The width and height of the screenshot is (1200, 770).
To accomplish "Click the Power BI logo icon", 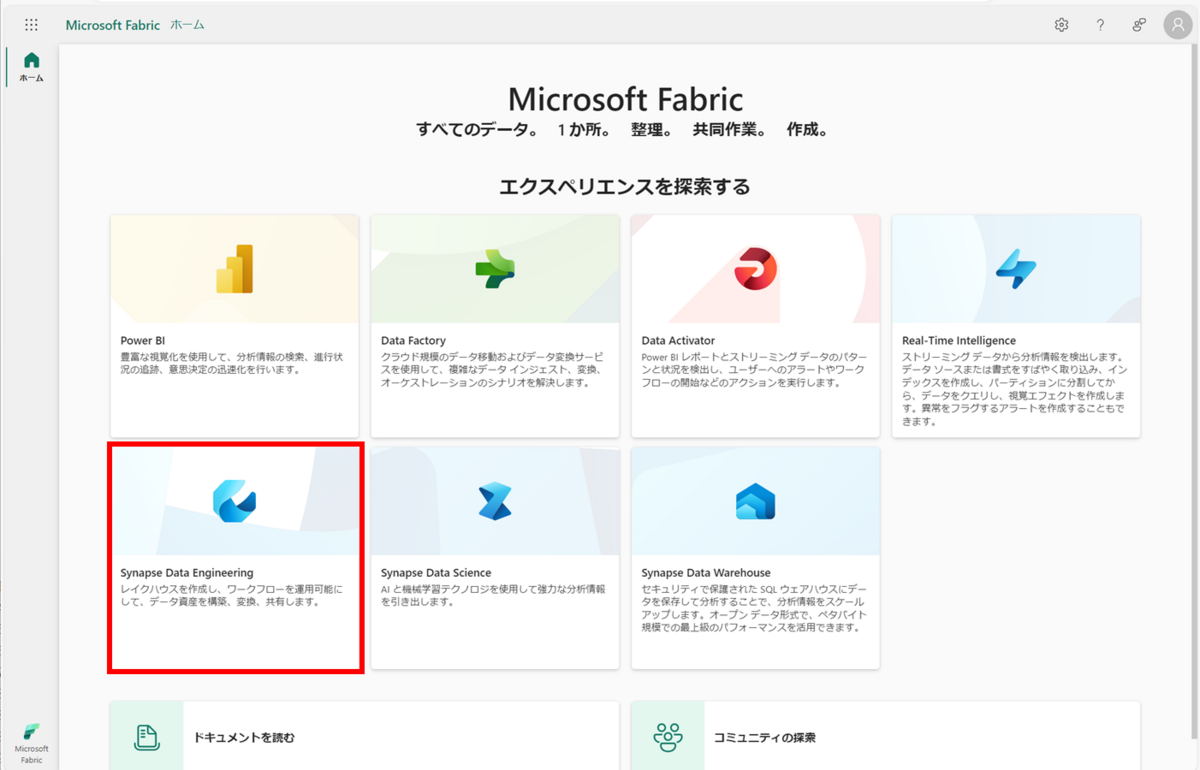I will coord(235,269).
